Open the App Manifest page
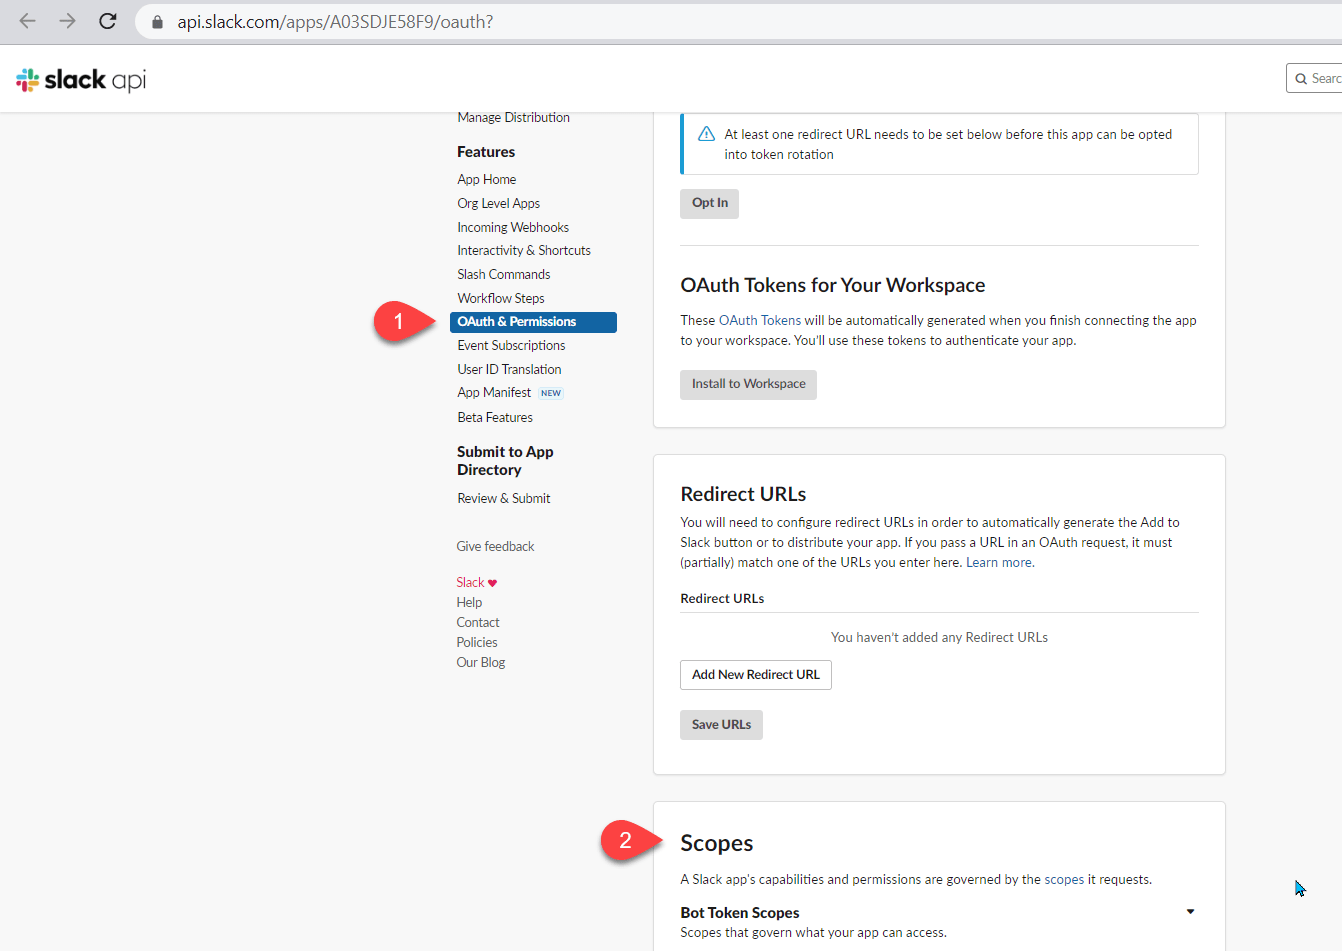The height and width of the screenshot is (951, 1342). coord(494,393)
